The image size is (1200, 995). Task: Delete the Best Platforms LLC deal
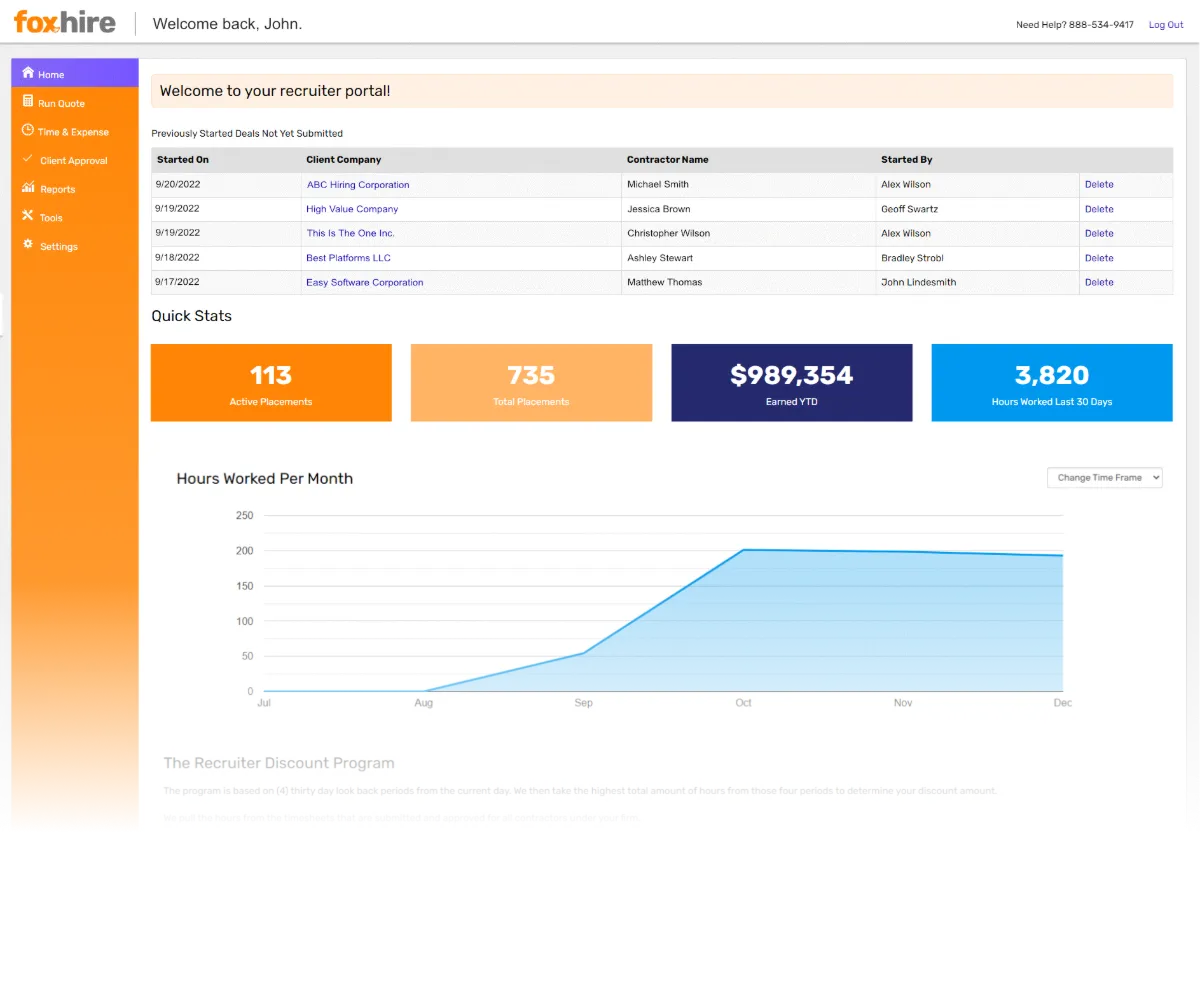(x=1099, y=258)
